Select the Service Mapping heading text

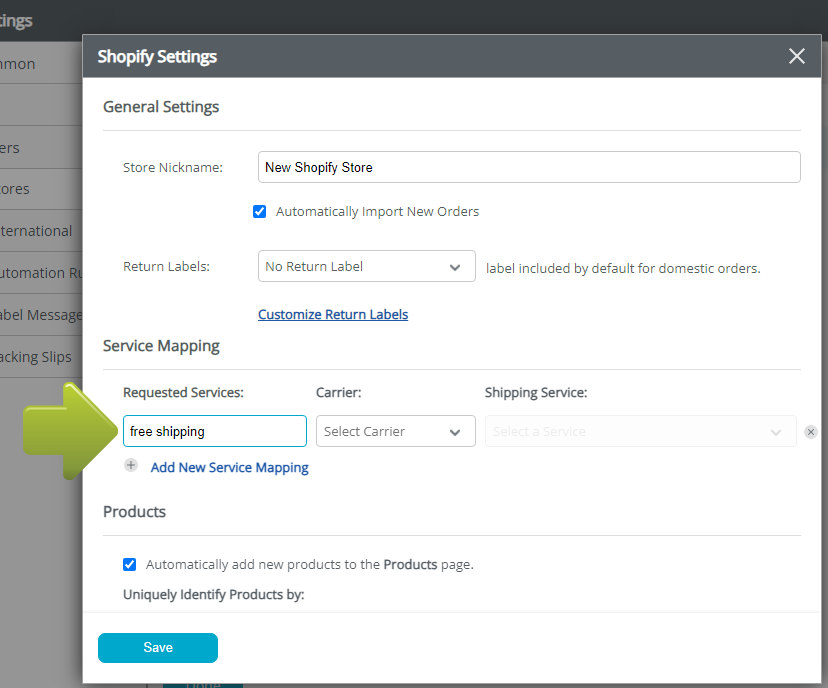(x=161, y=346)
